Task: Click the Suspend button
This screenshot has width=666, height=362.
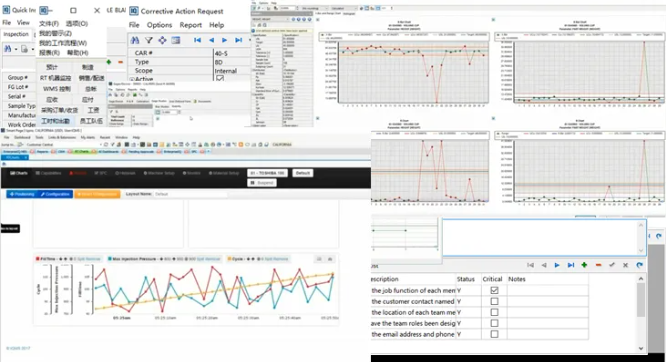Action: click(x=262, y=183)
